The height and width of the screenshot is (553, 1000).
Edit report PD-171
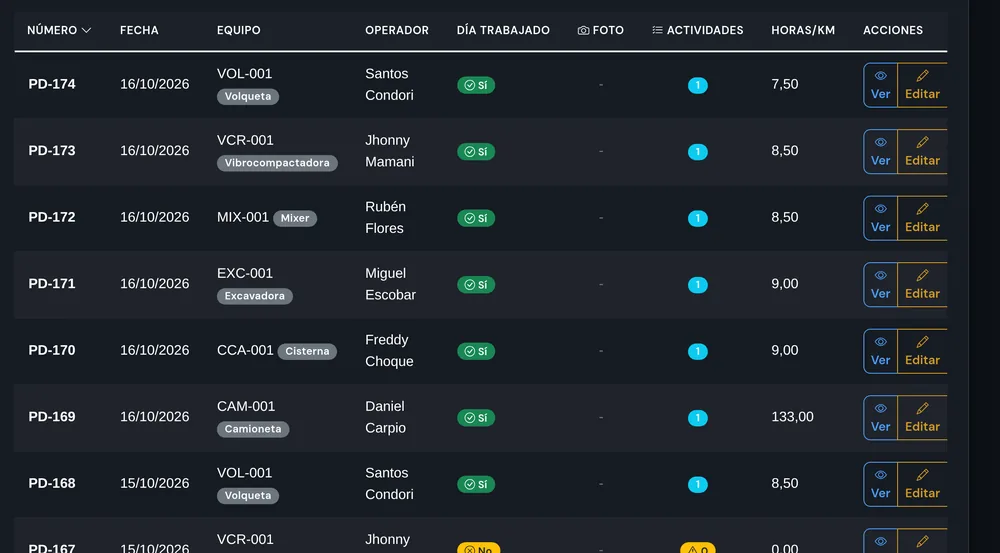(x=922, y=284)
